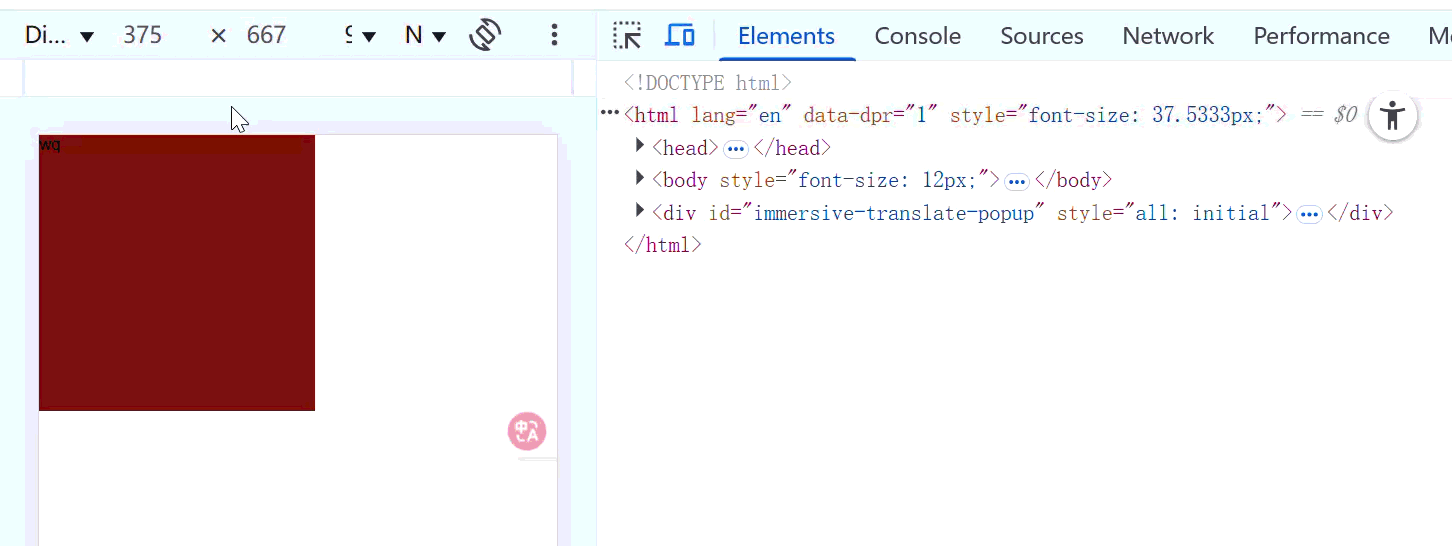Click the ellipsis badge inside head tag
The image size is (1452, 546).
736,149
